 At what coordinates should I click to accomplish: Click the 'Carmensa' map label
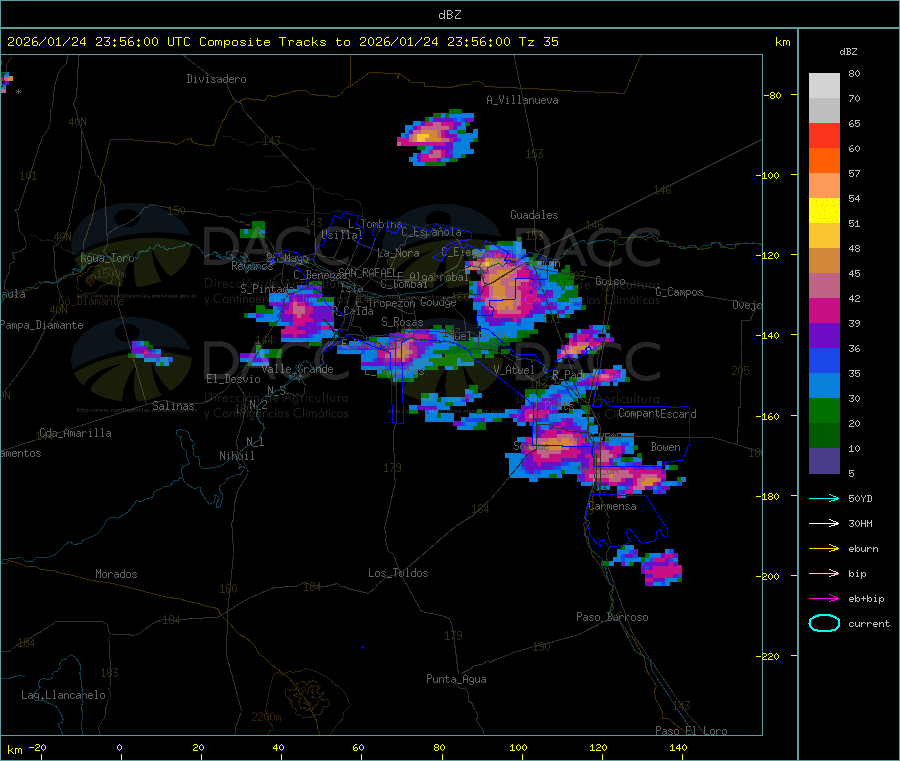click(612, 506)
